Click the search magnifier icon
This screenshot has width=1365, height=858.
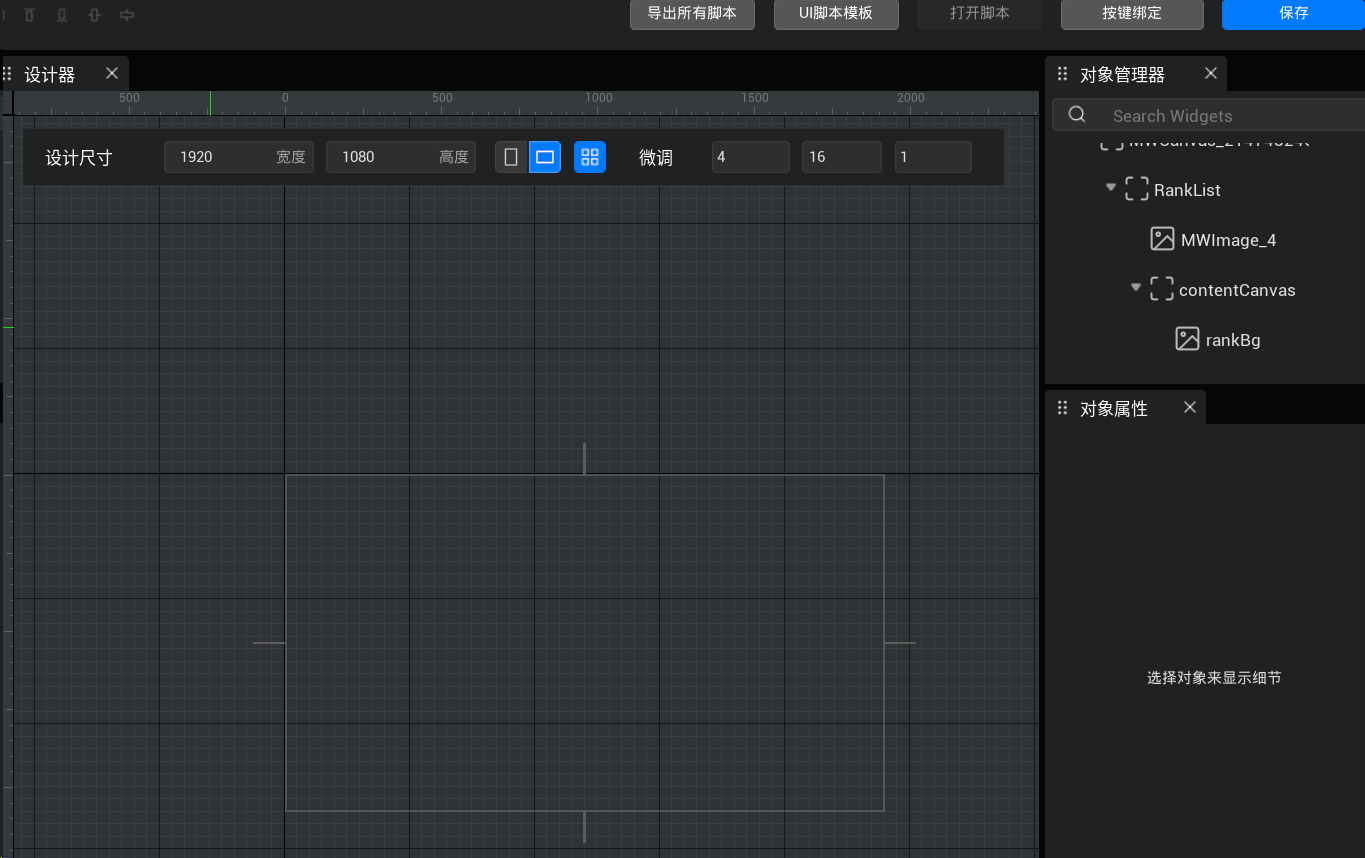click(1077, 115)
